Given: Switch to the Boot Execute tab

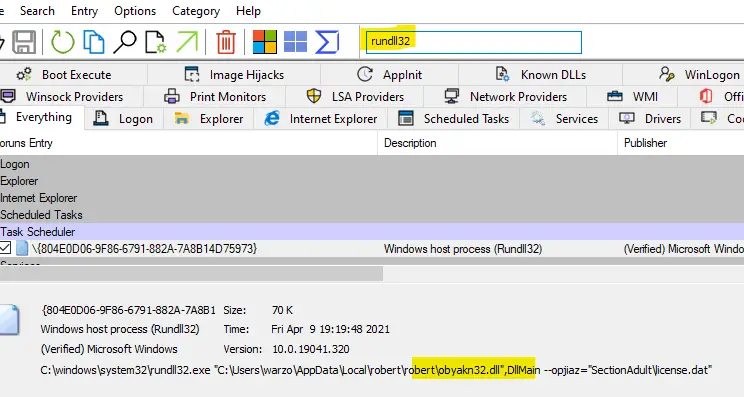Looking at the screenshot, I should coord(74,74).
